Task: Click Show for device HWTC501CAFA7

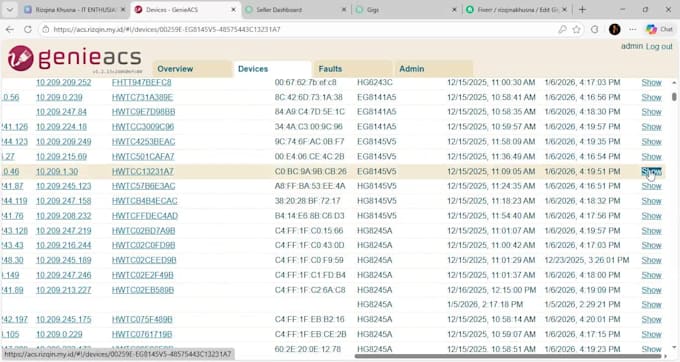Action: 651,157
